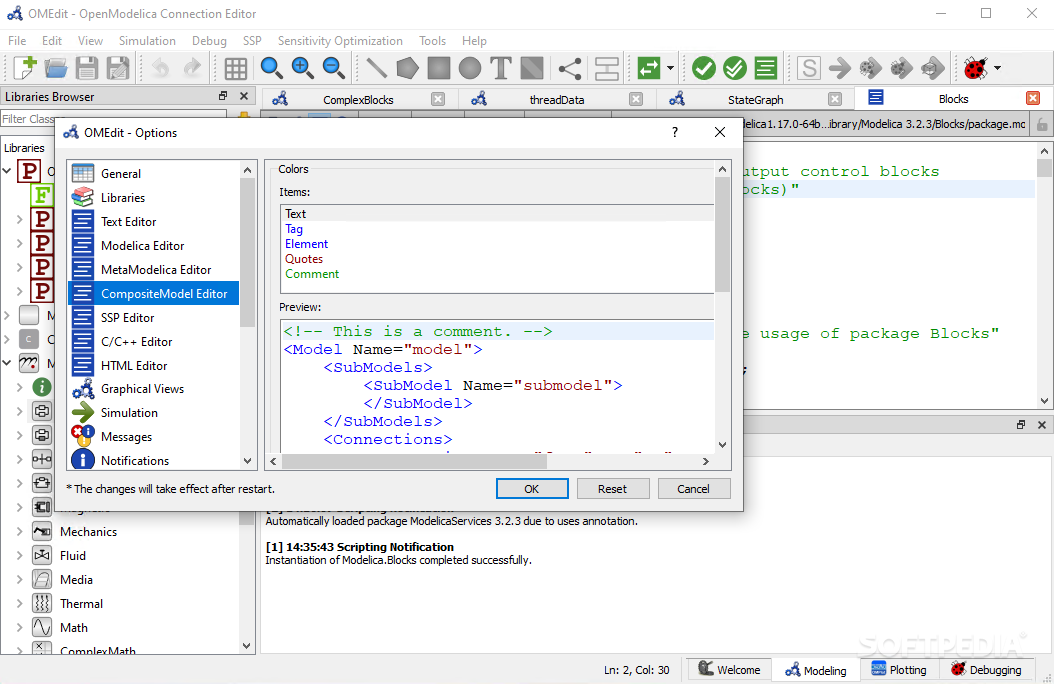Click Reset in Options dialog
The image size is (1054, 684).
612,488
